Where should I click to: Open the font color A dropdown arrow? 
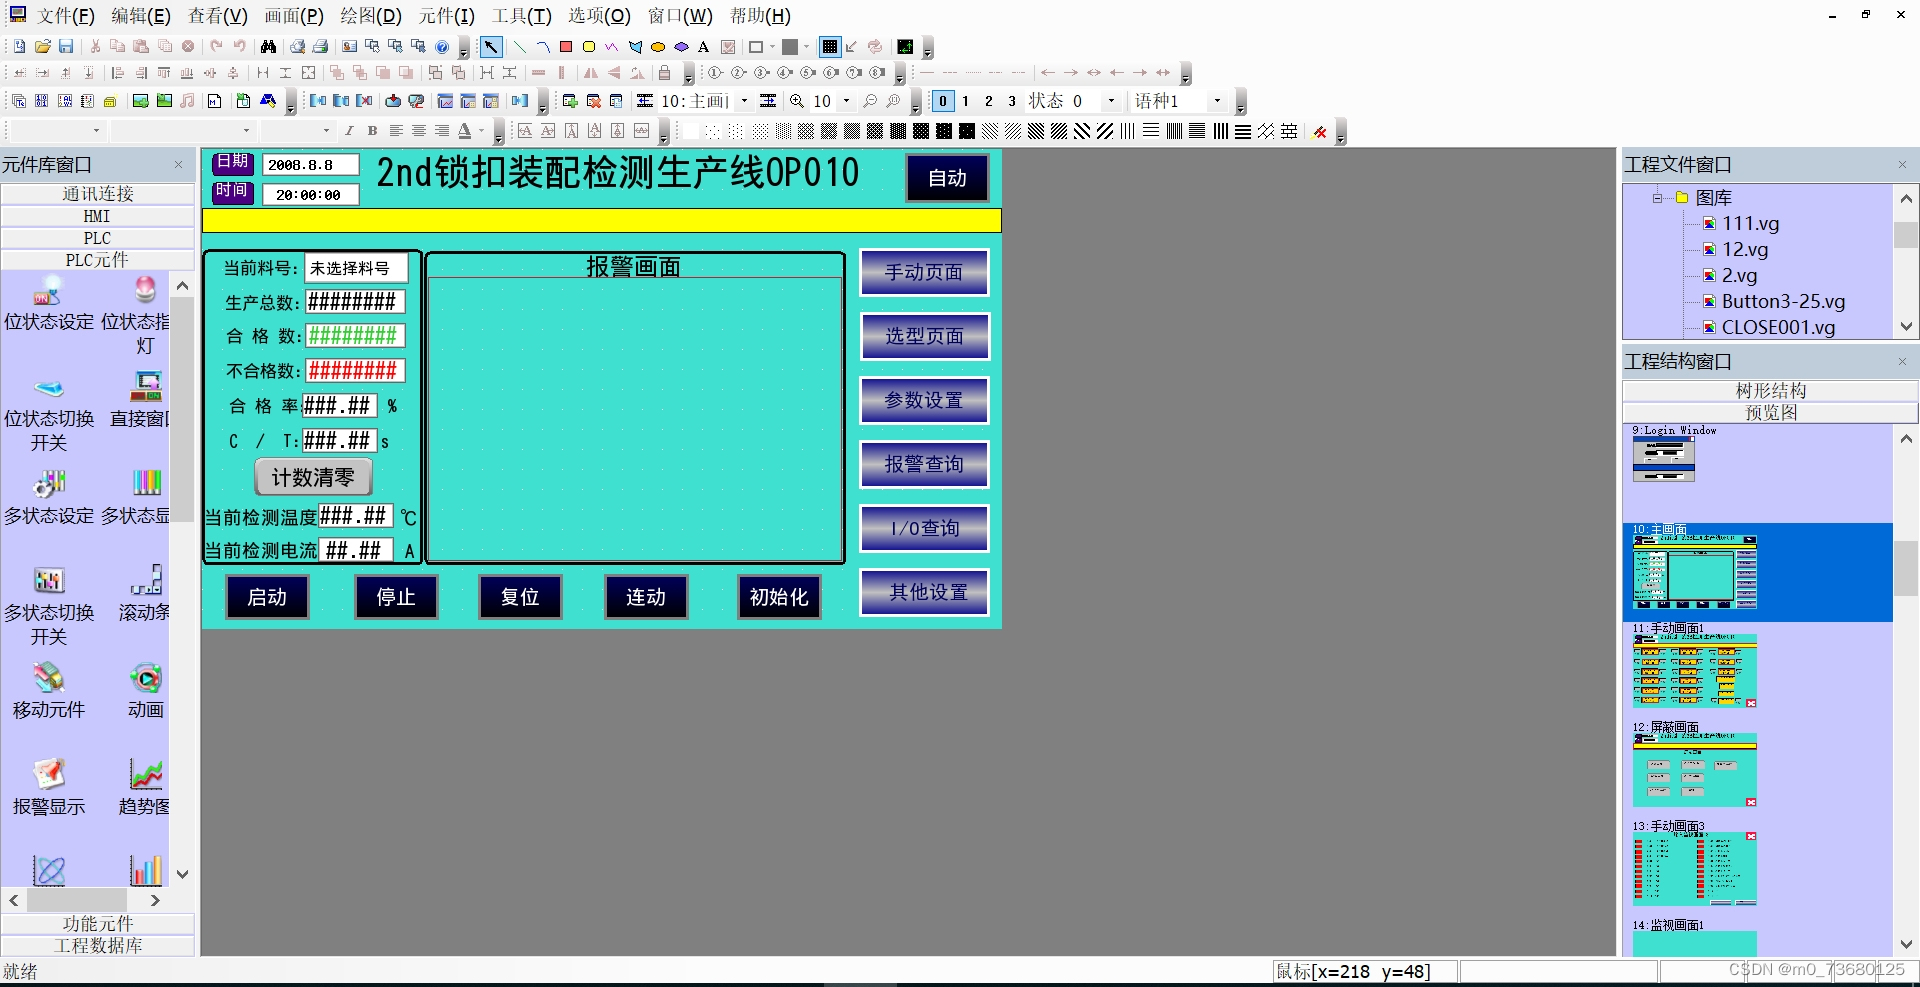click(x=481, y=130)
